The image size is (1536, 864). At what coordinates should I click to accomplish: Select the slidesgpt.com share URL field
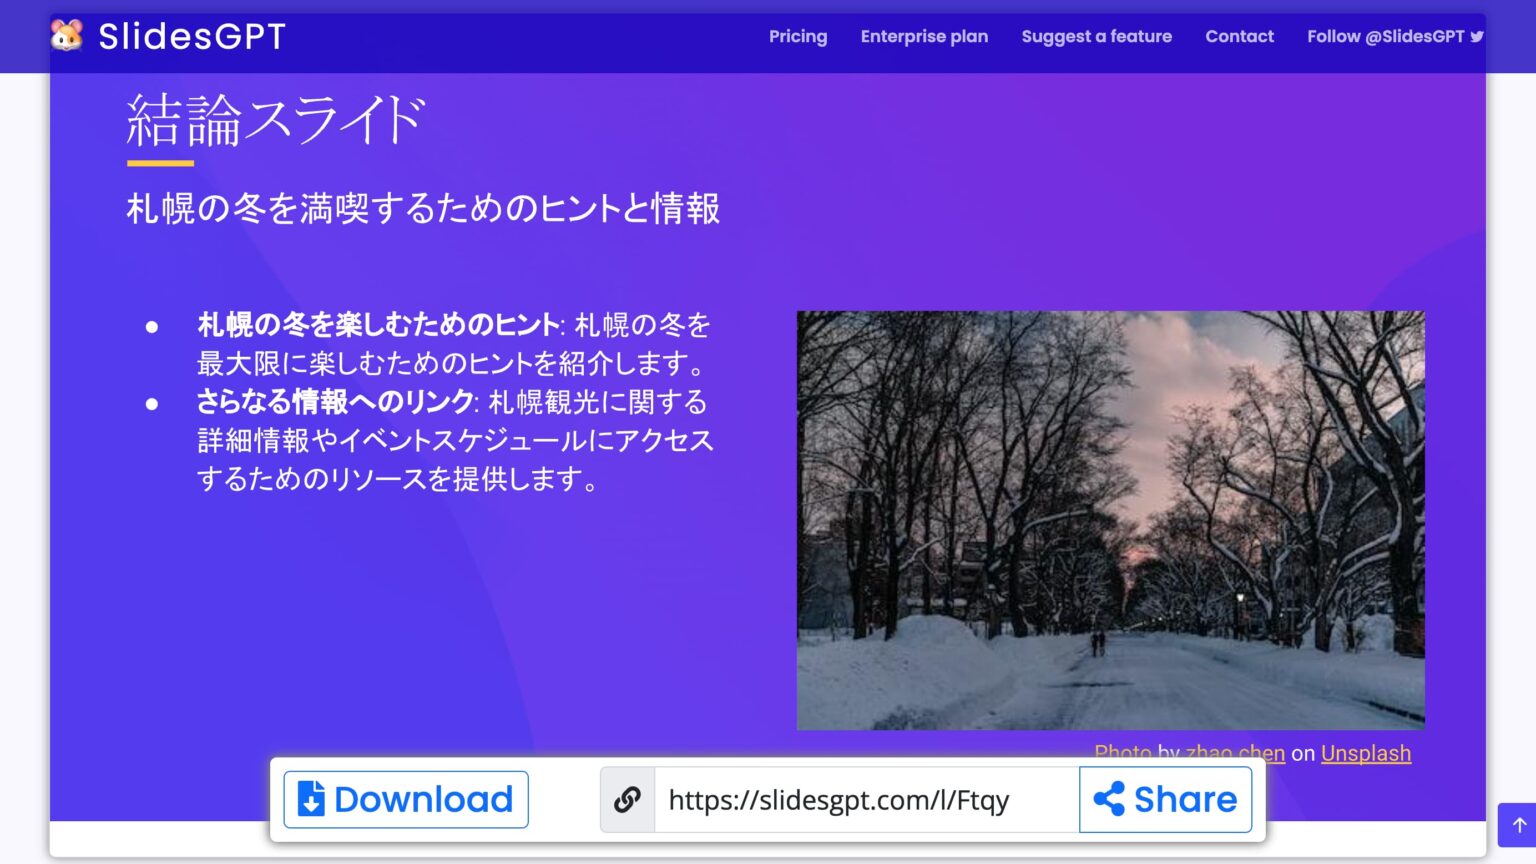[840, 799]
